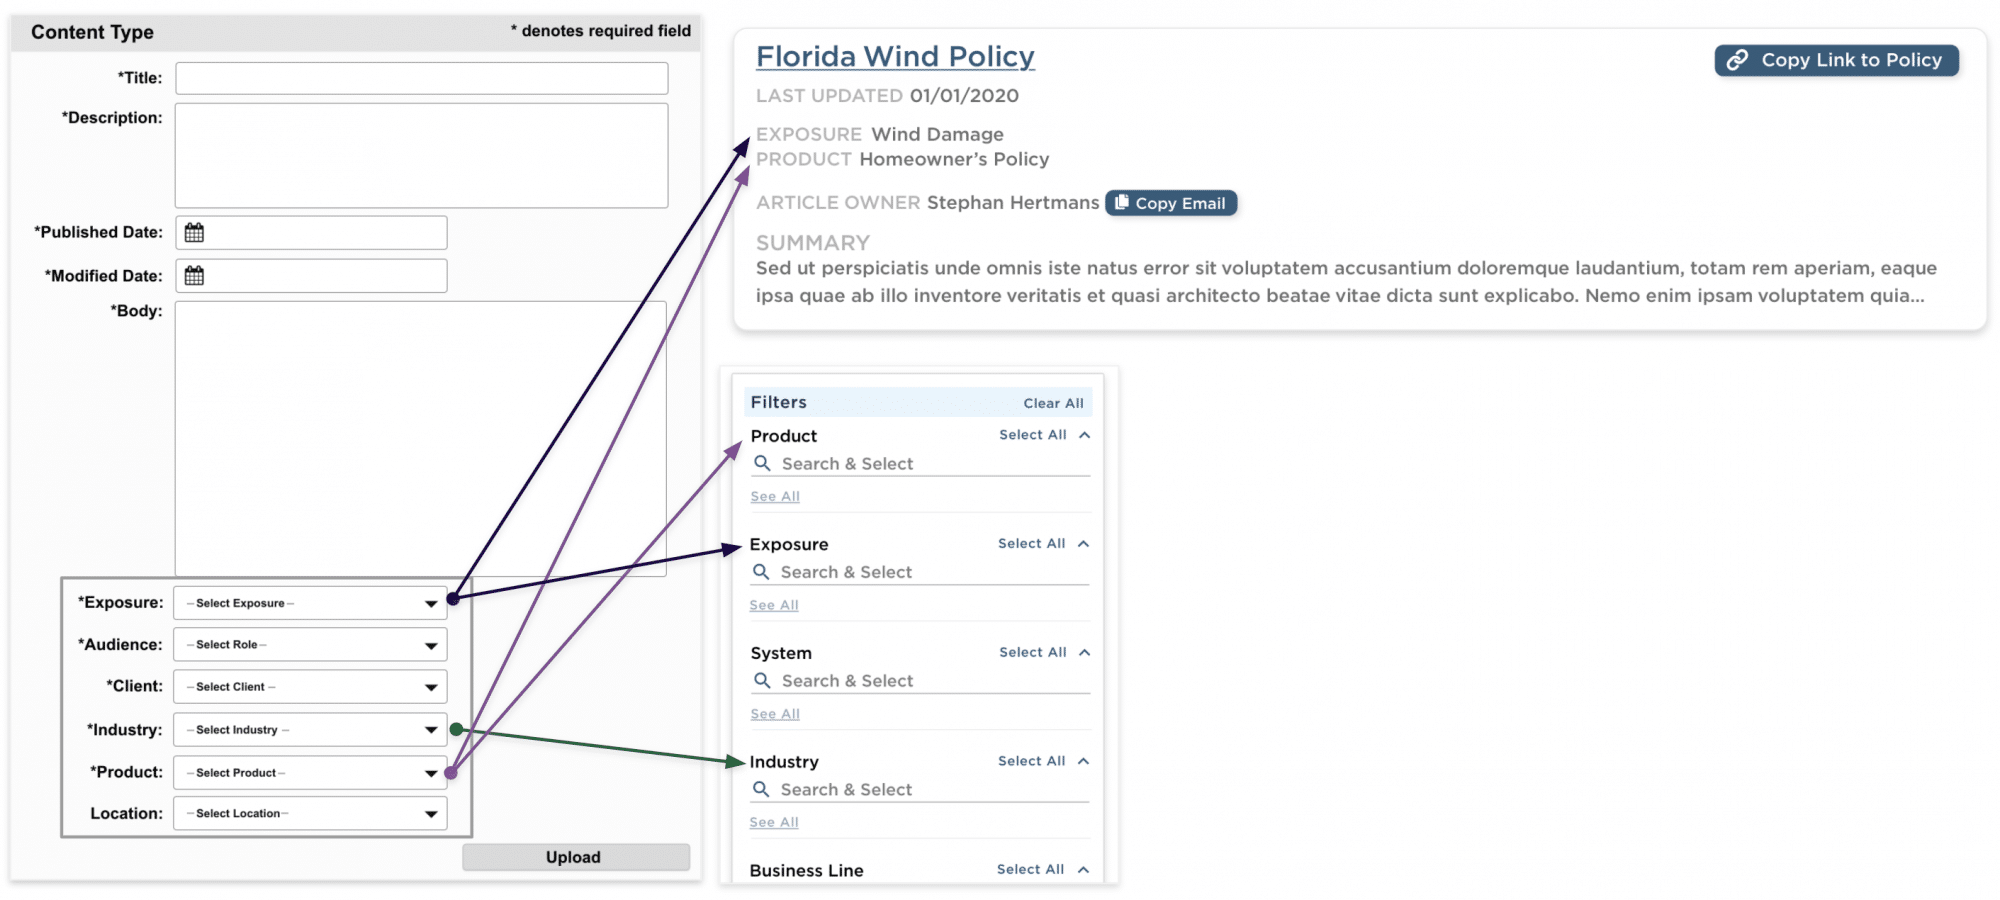Click into the Title text field

click(421, 78)
